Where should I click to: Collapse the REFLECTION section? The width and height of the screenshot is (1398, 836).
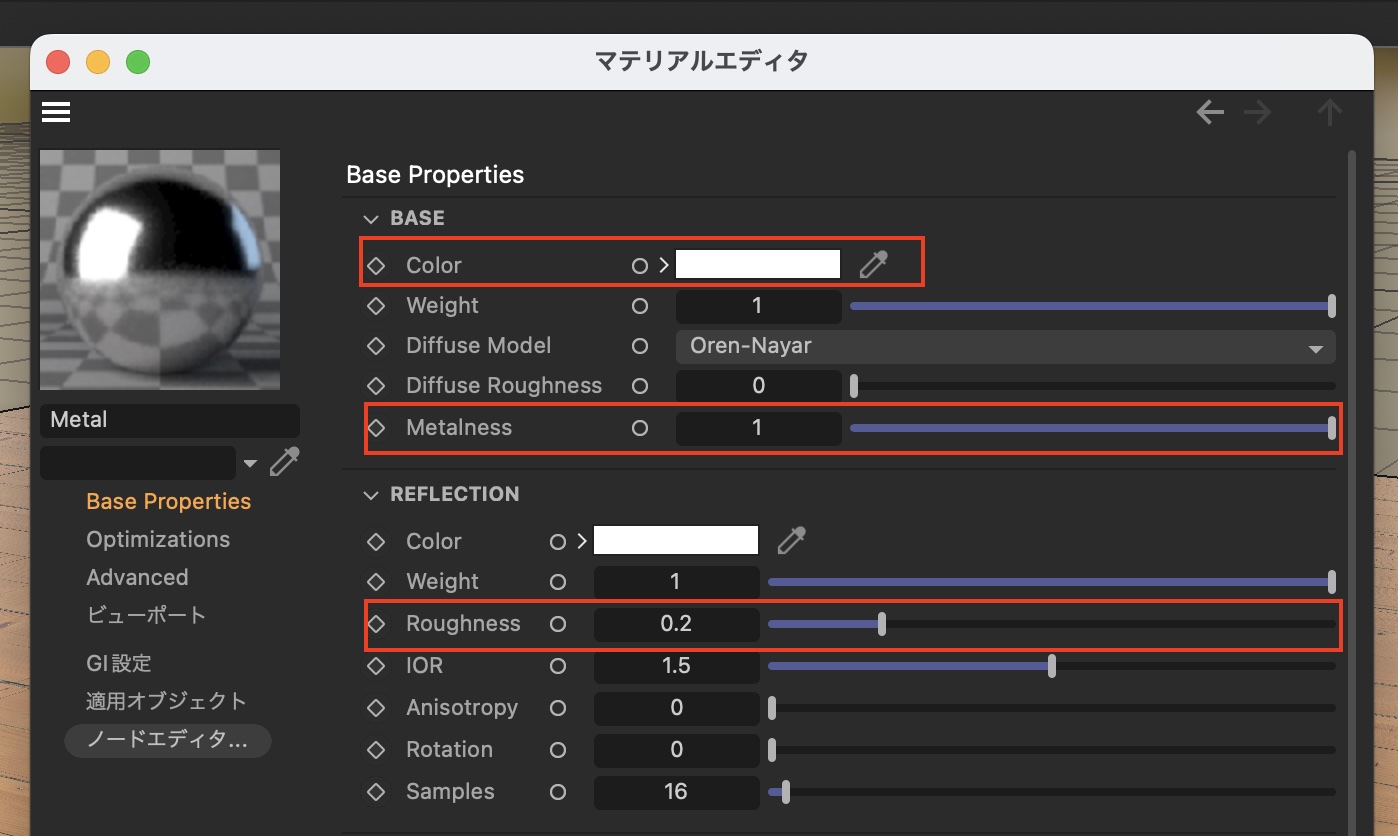pyautogui.click(x=372, y=494)
